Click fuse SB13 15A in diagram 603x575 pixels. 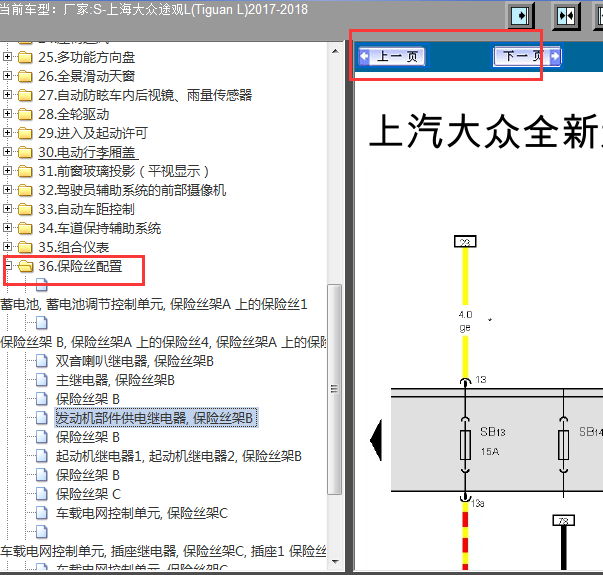(465, 445)
